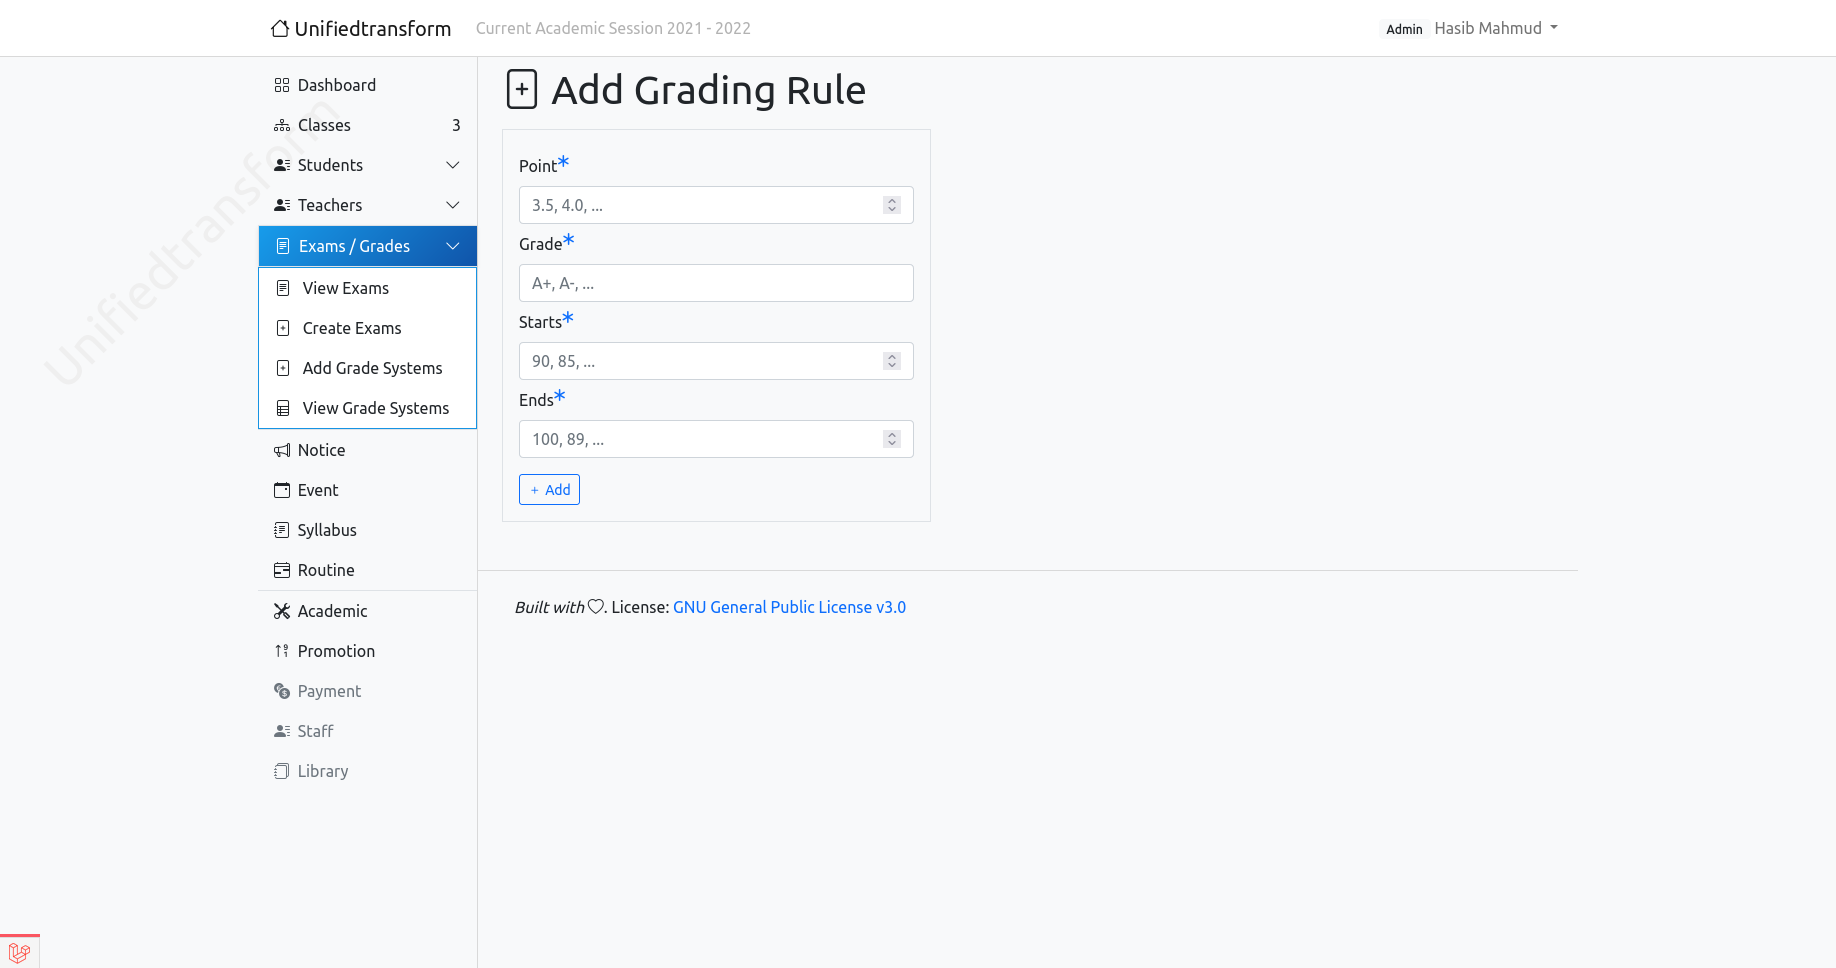This screenshot has height=968, width=1836.
Task: Click the View Exams icon
Action: (283, 288)
